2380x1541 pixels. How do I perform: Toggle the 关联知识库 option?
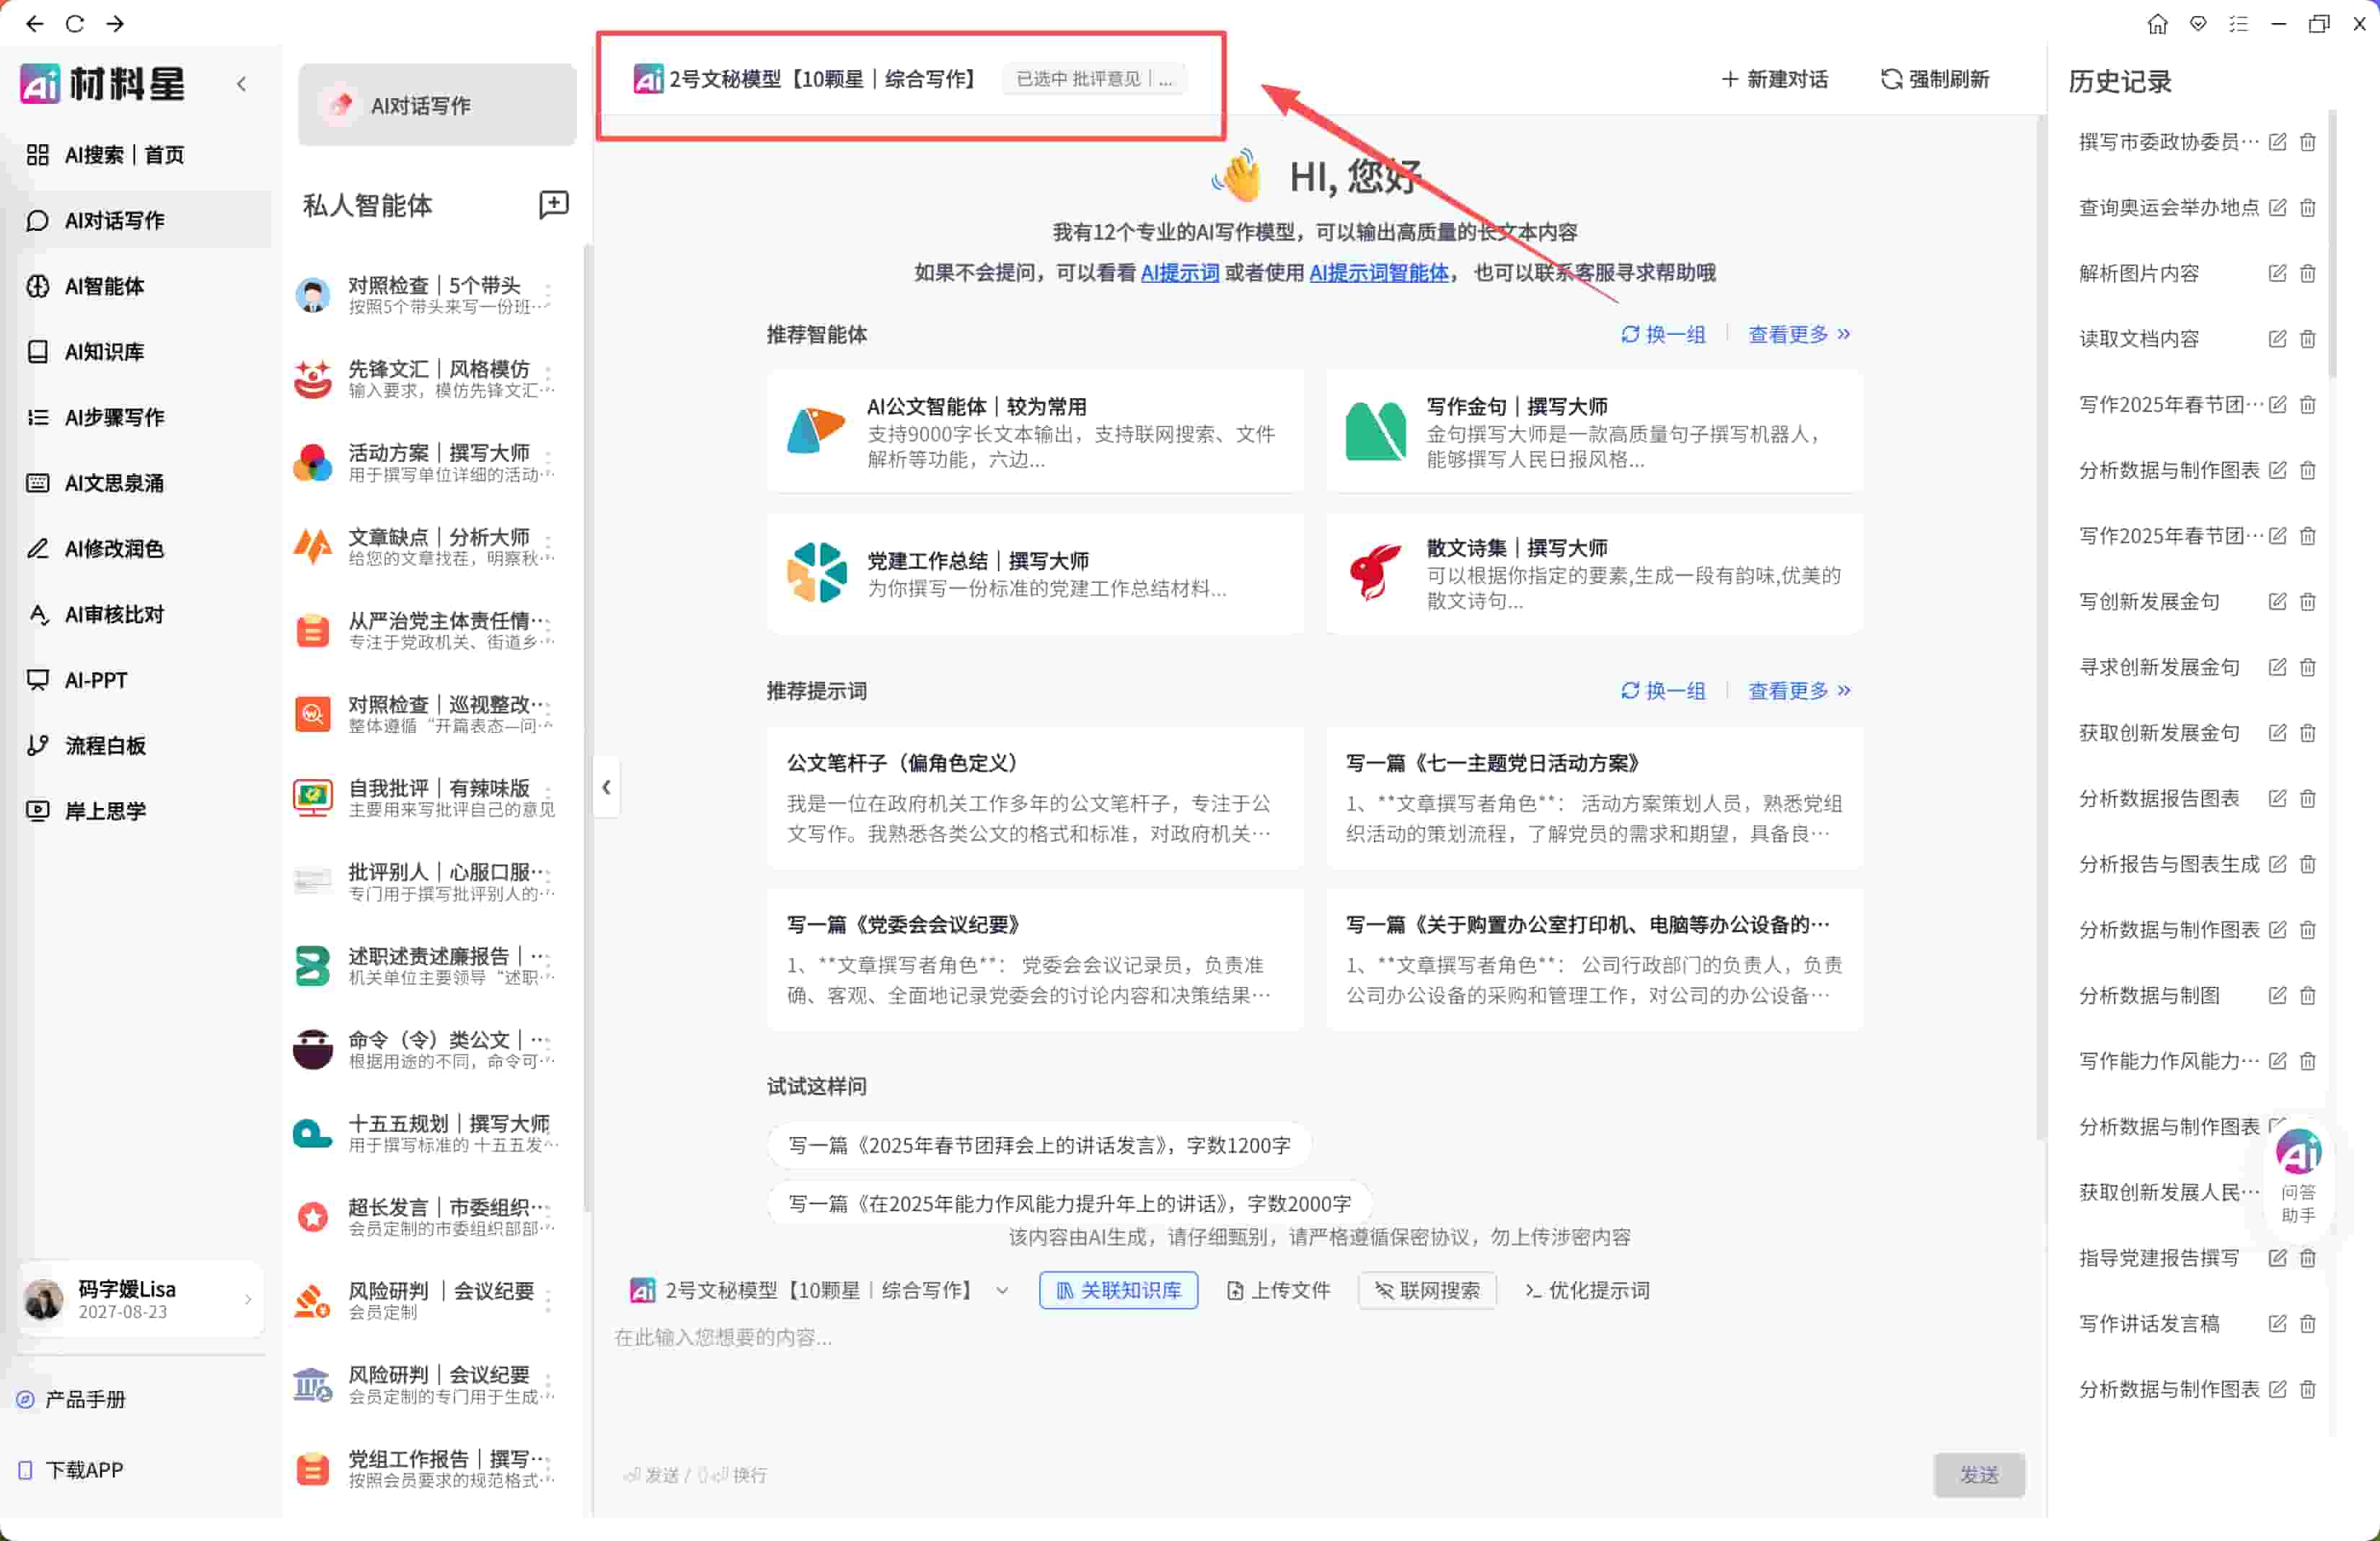point(1118,1290)
